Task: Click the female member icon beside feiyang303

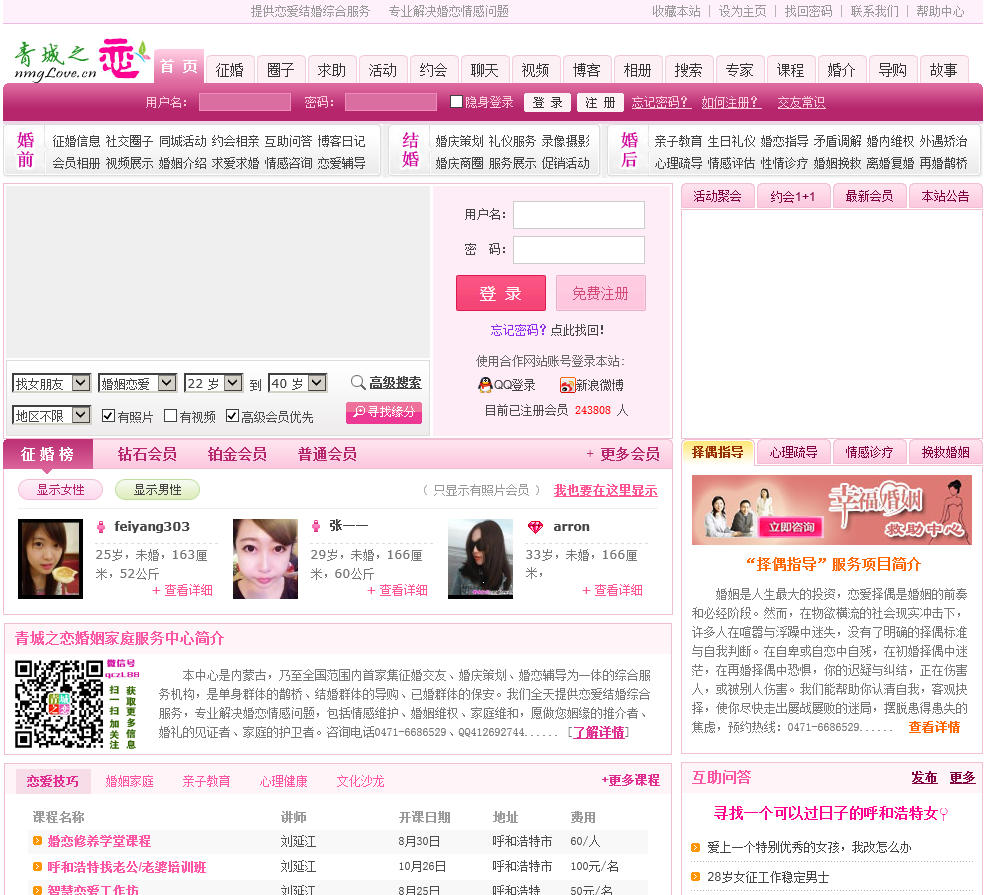Action: click(101, 526)
